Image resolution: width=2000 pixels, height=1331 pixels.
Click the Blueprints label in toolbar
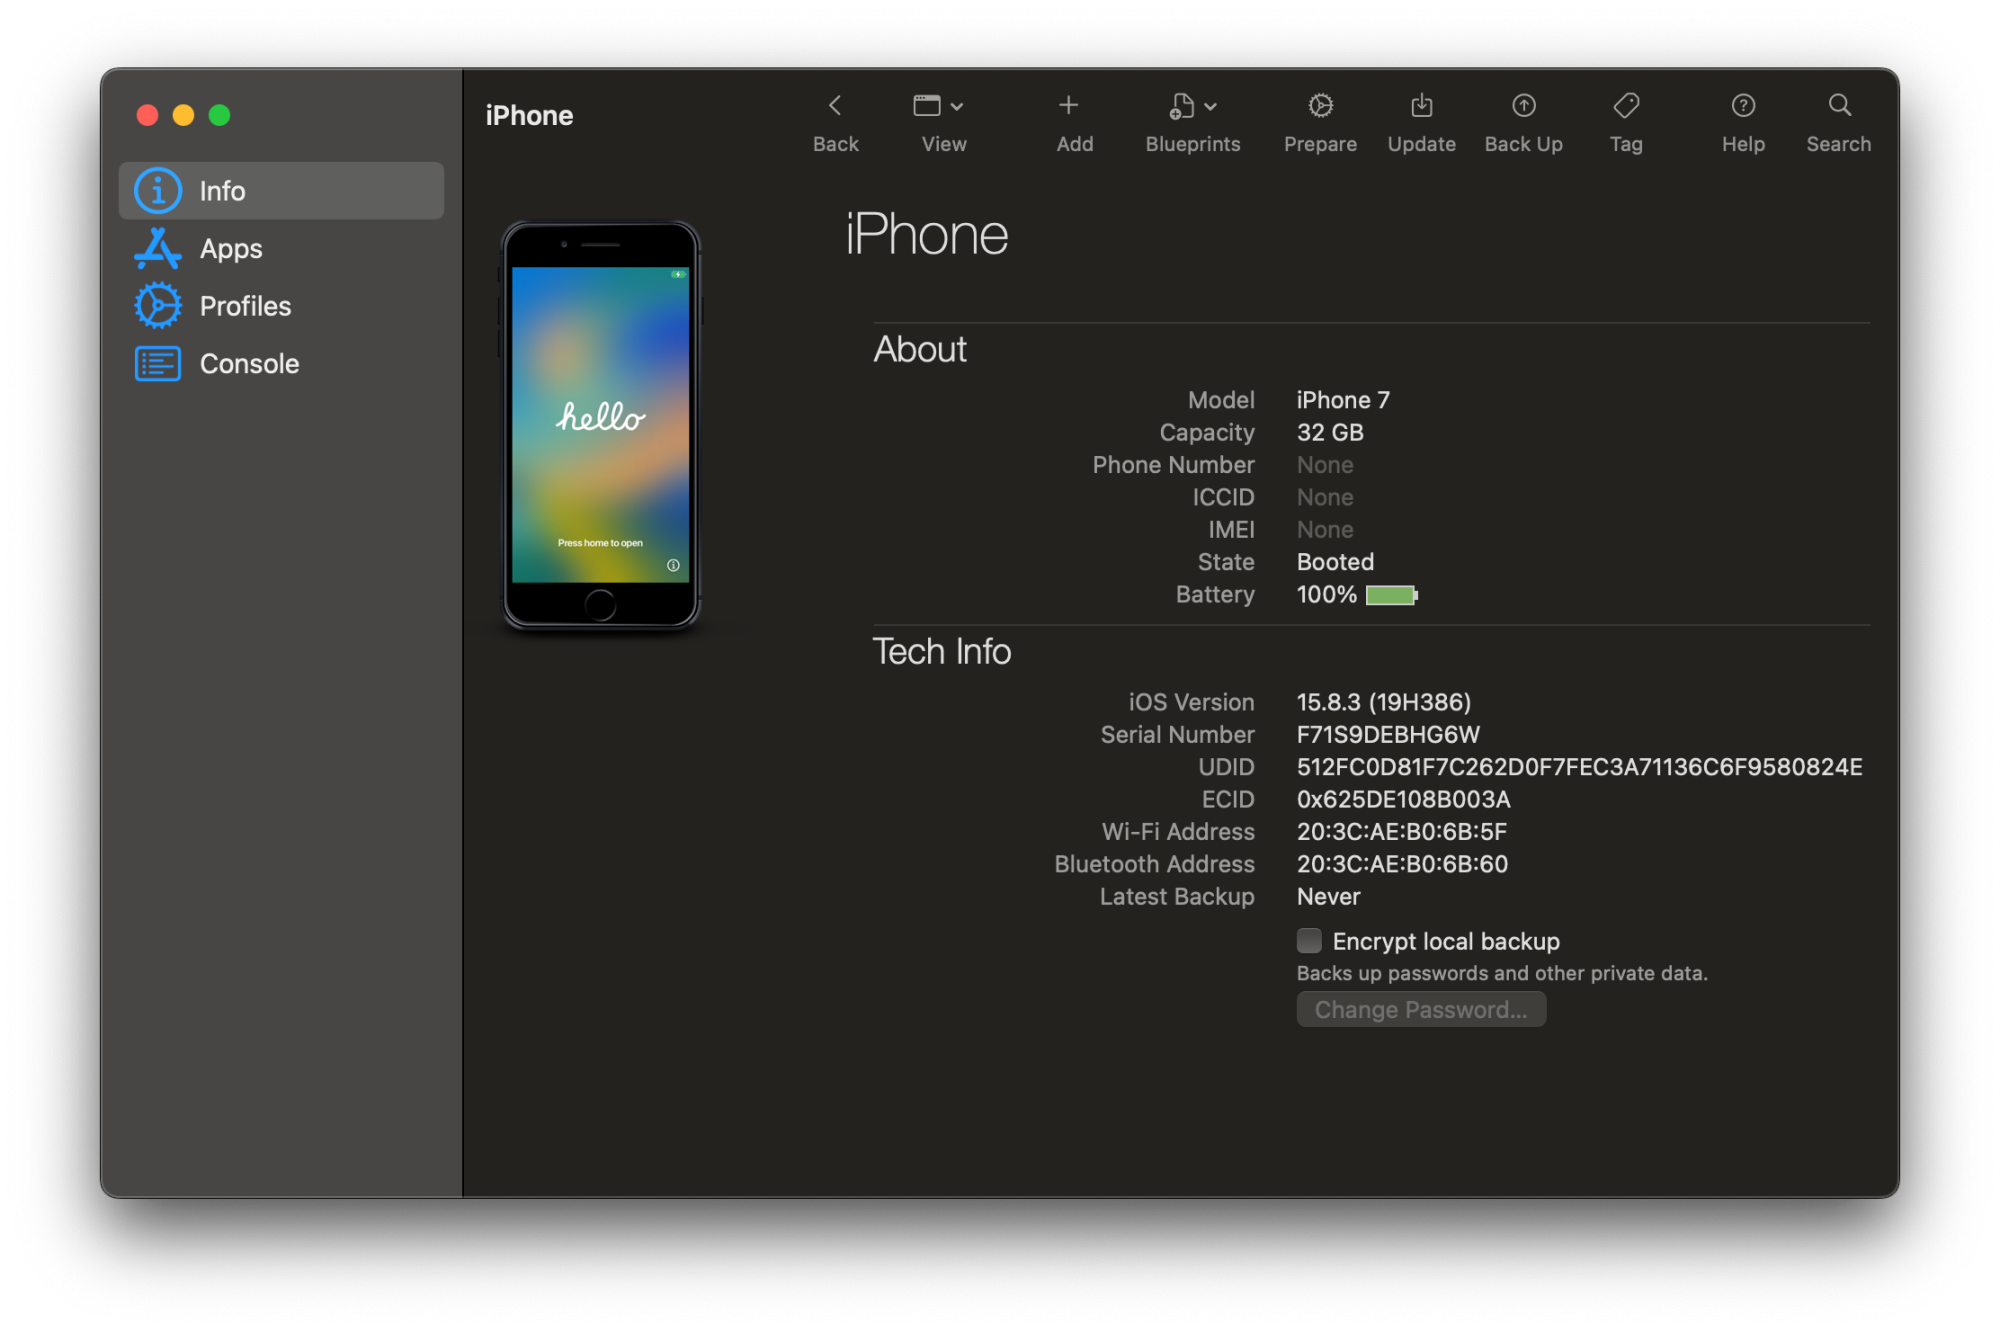coord(1193,144)
